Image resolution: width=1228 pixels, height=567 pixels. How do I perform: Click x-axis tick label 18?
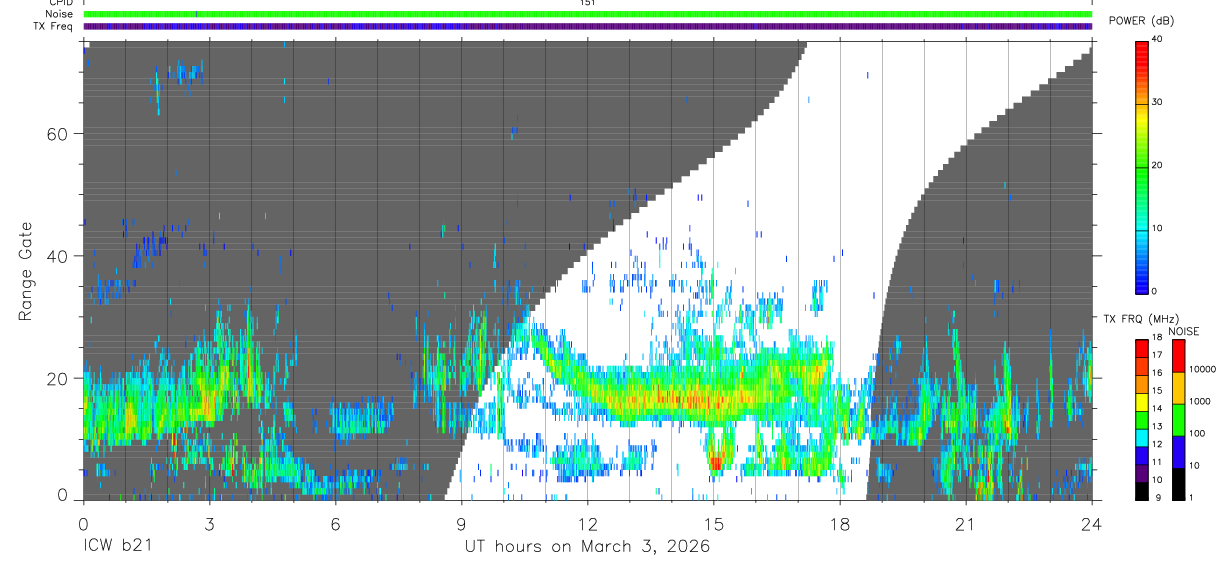click(x=839, y=524)
